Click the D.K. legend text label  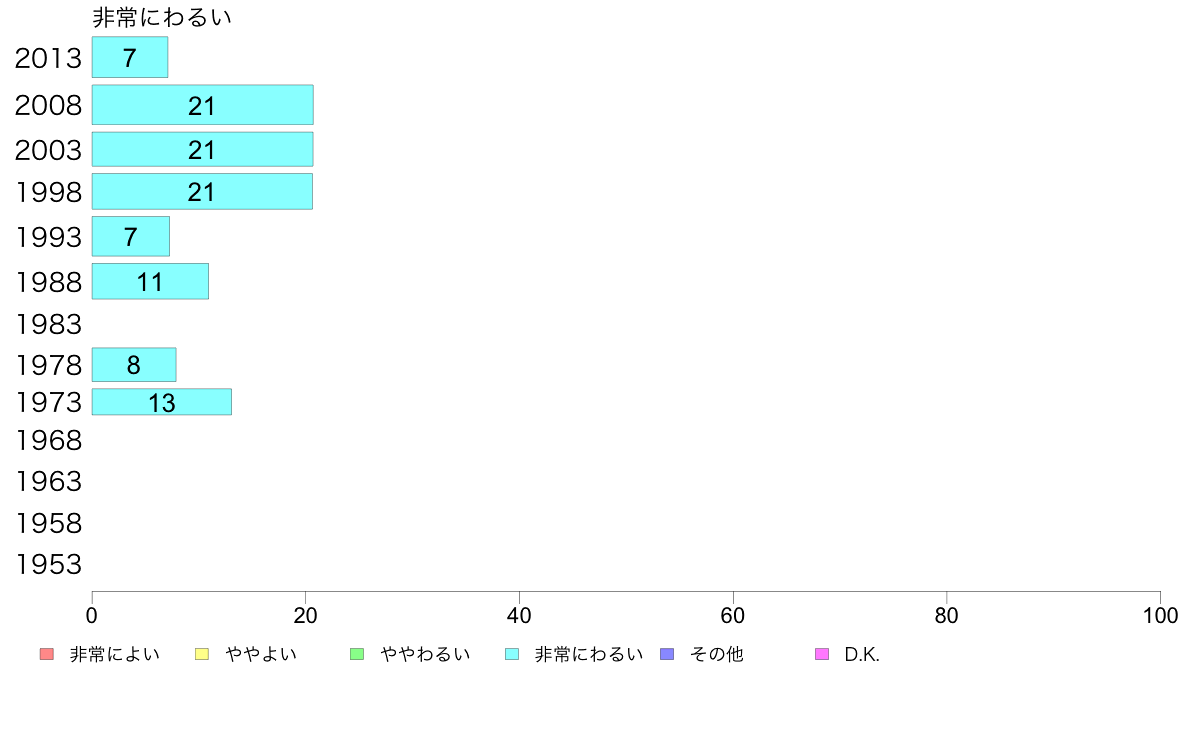[862, 655]
